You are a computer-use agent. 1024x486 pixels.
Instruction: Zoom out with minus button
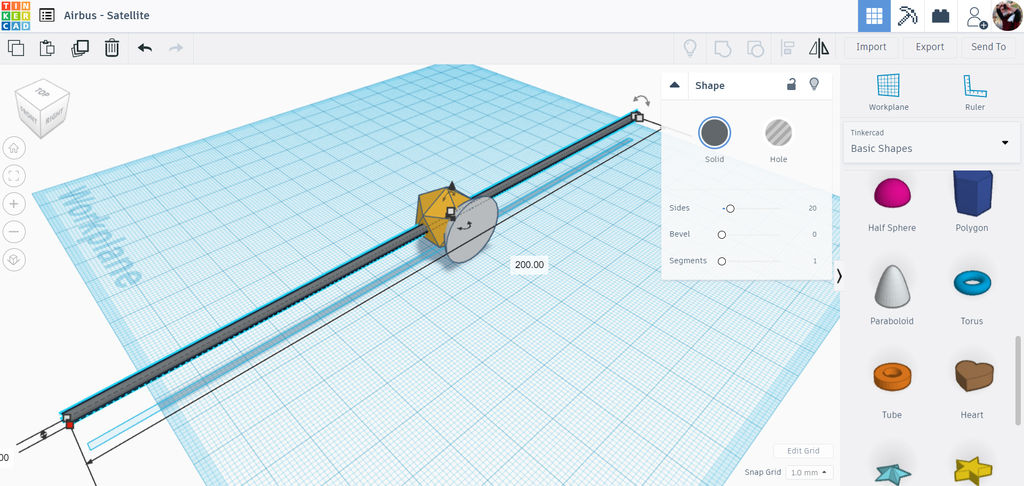click(x=14, y=232)
